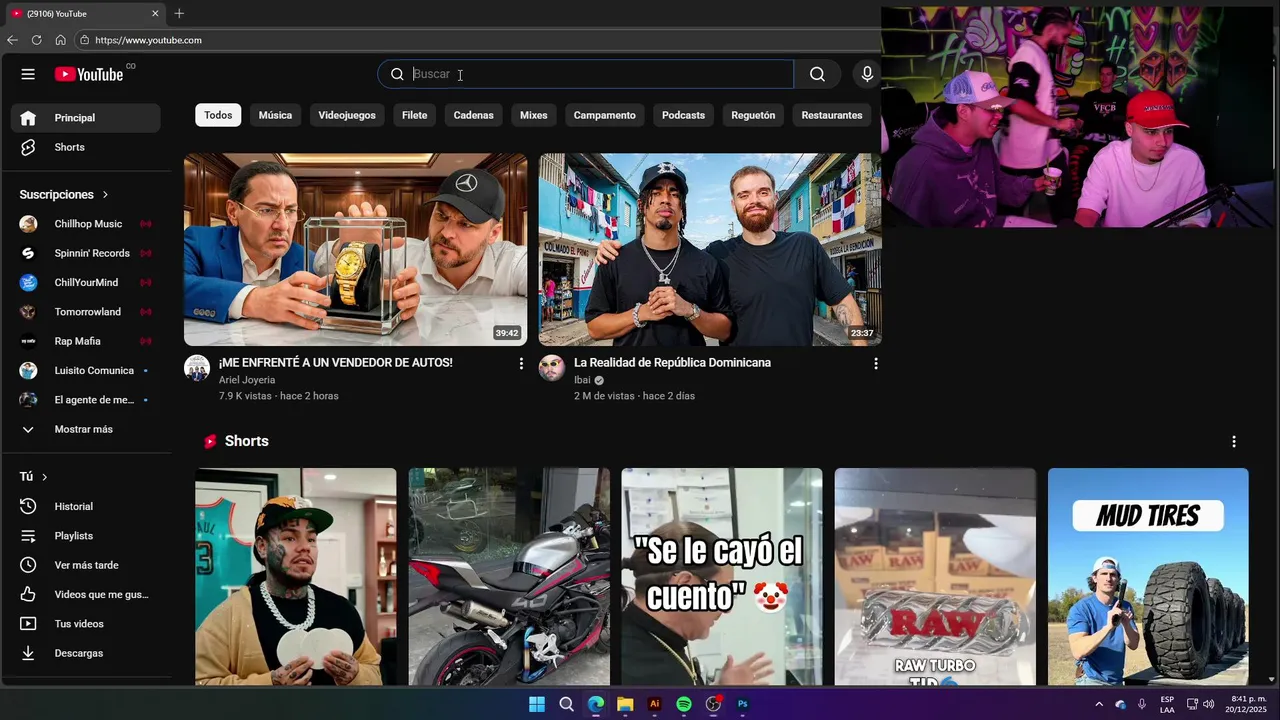Click Ariel Joyería channel avatar
The width and height of the screenshot is (1280, 720).
(x=197, y=368)
